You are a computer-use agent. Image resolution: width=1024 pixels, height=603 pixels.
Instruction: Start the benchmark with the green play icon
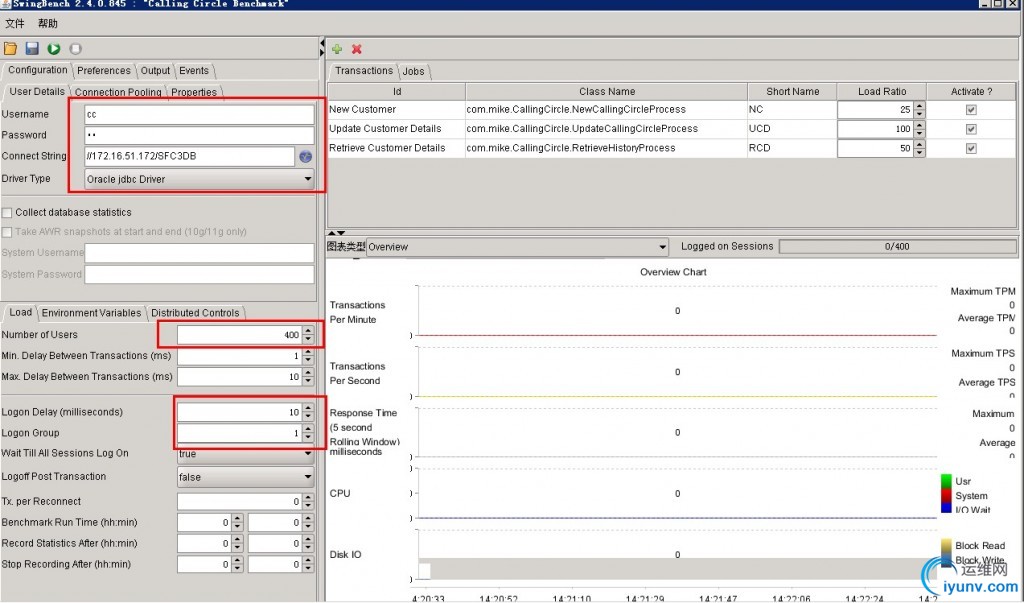click(x=54, y=48)
